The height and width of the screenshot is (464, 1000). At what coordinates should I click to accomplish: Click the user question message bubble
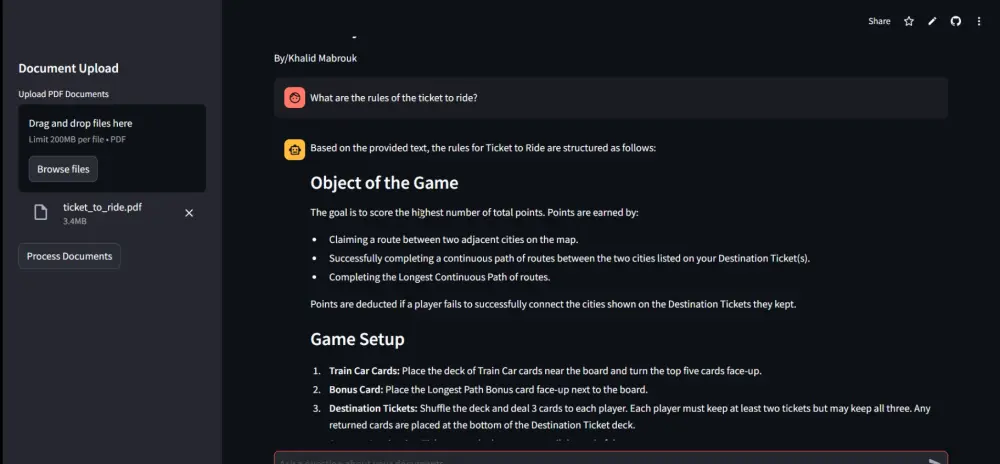(610, 98)
